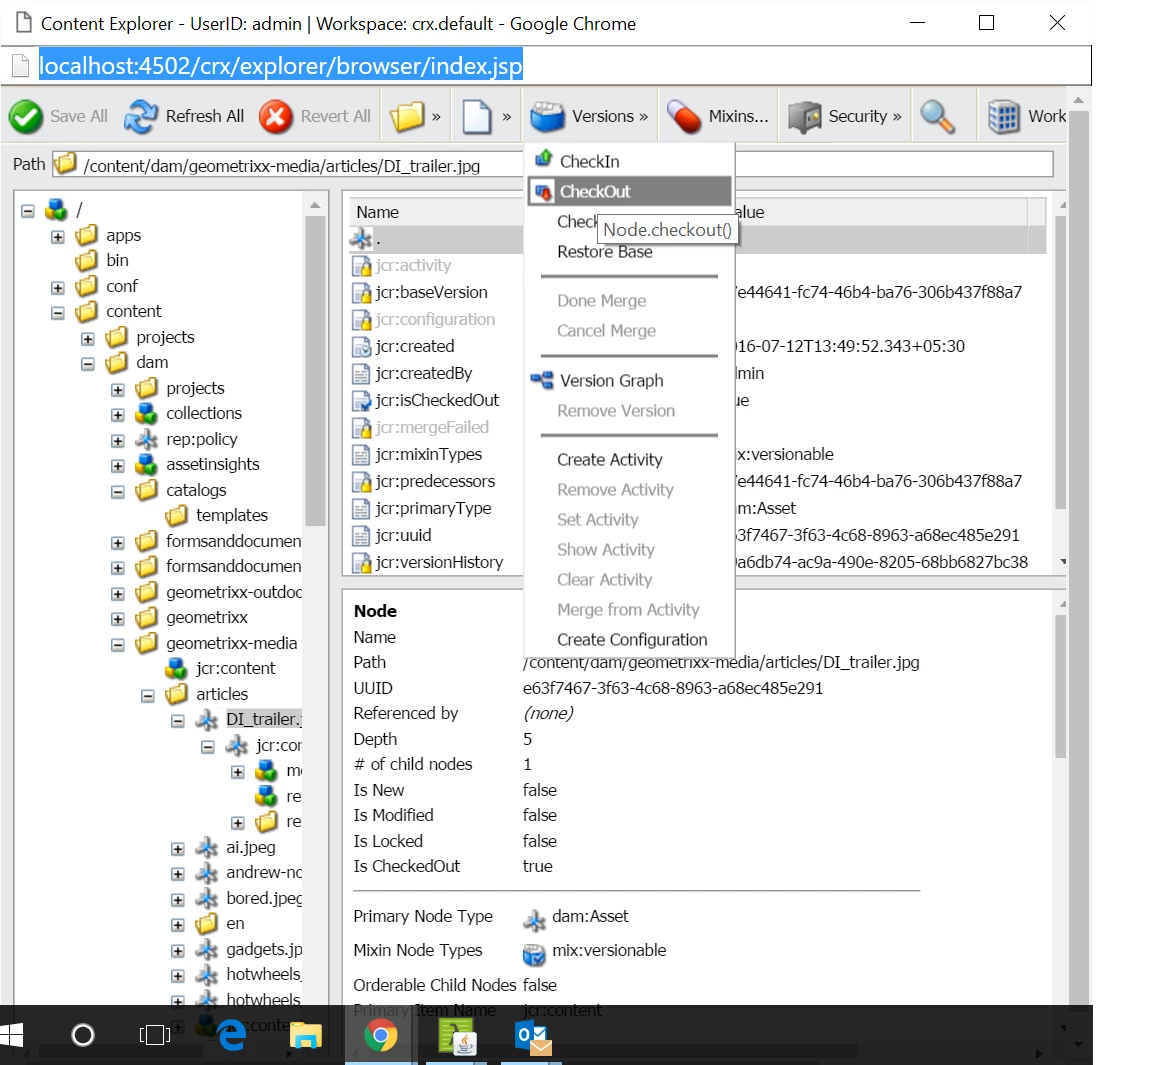The width and height of the screenshot is (1152, 1065).
Task: Click the red Revert All icon
Action: click(x=276, y=117)
